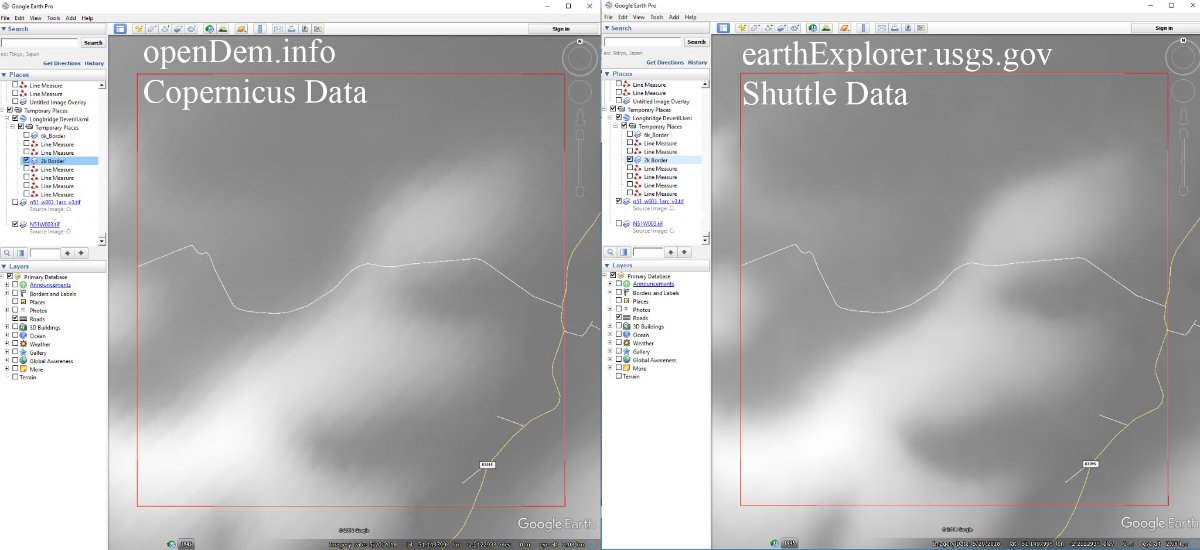Open the Tools menu in left window
Image resolution: width=1200 pixels, height=550 pixels.
tap(52, 18)
